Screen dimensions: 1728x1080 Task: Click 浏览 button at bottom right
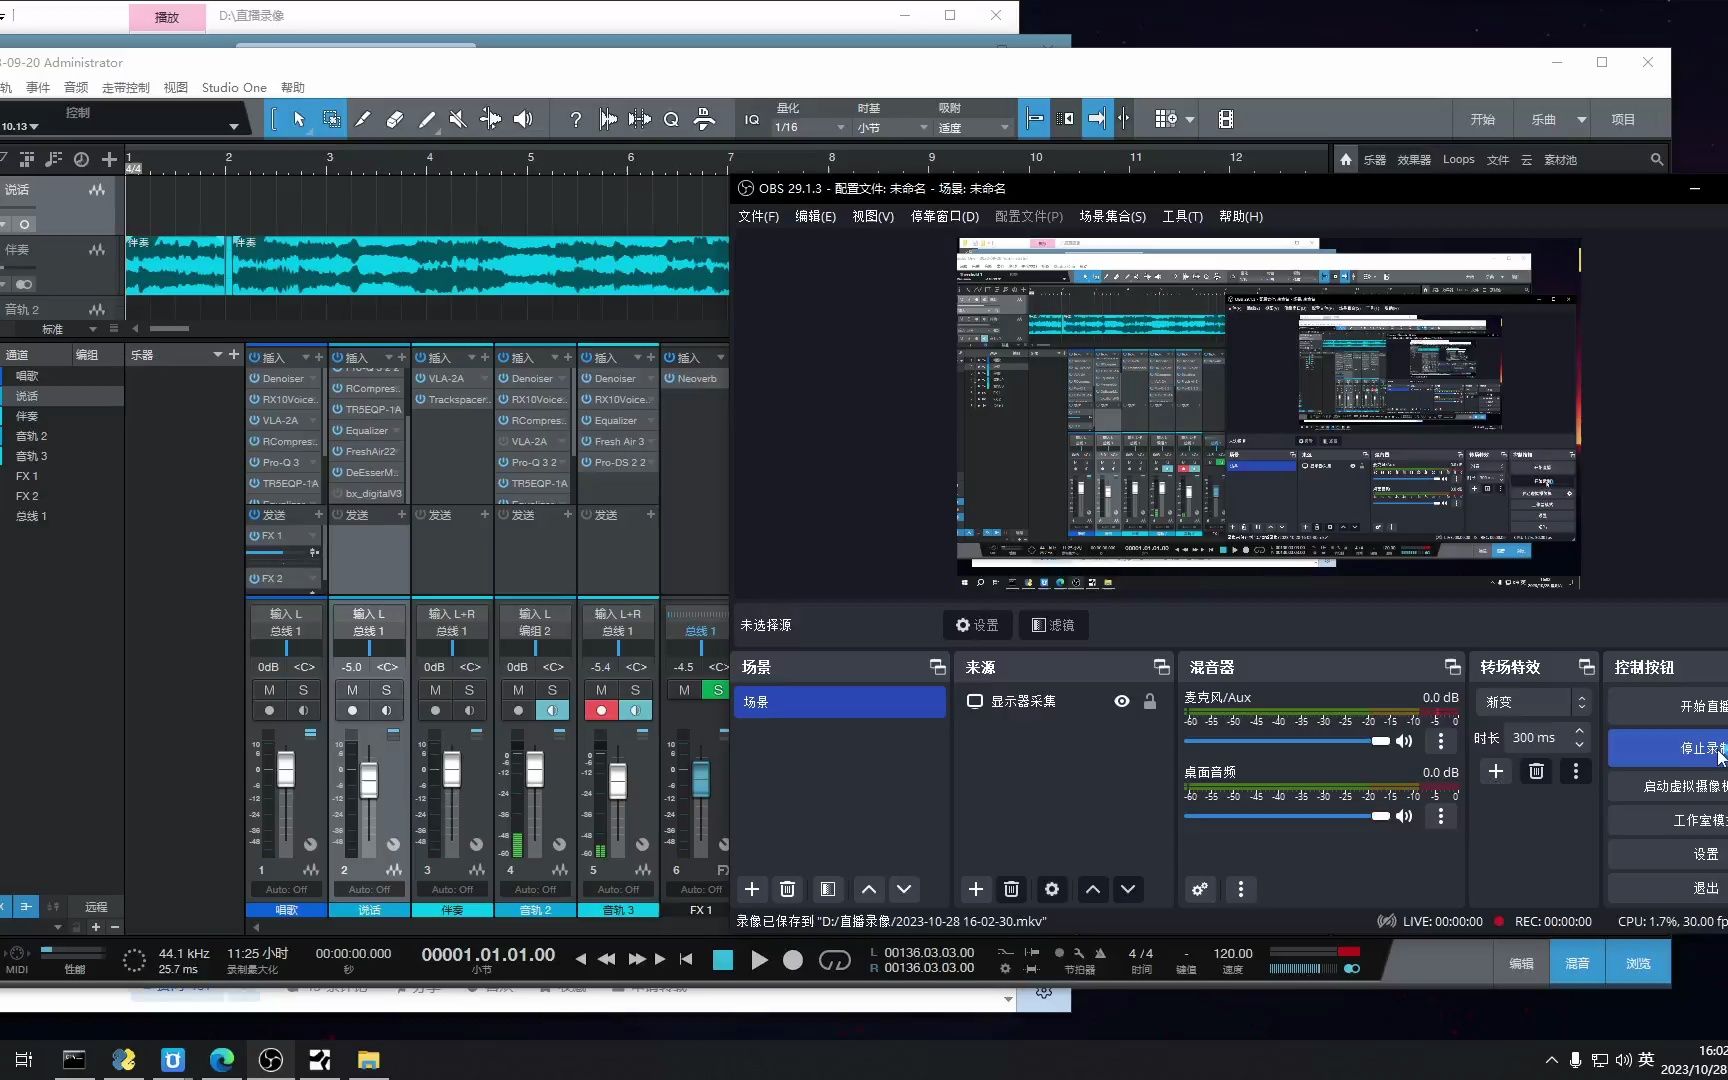click(1638, 963)
